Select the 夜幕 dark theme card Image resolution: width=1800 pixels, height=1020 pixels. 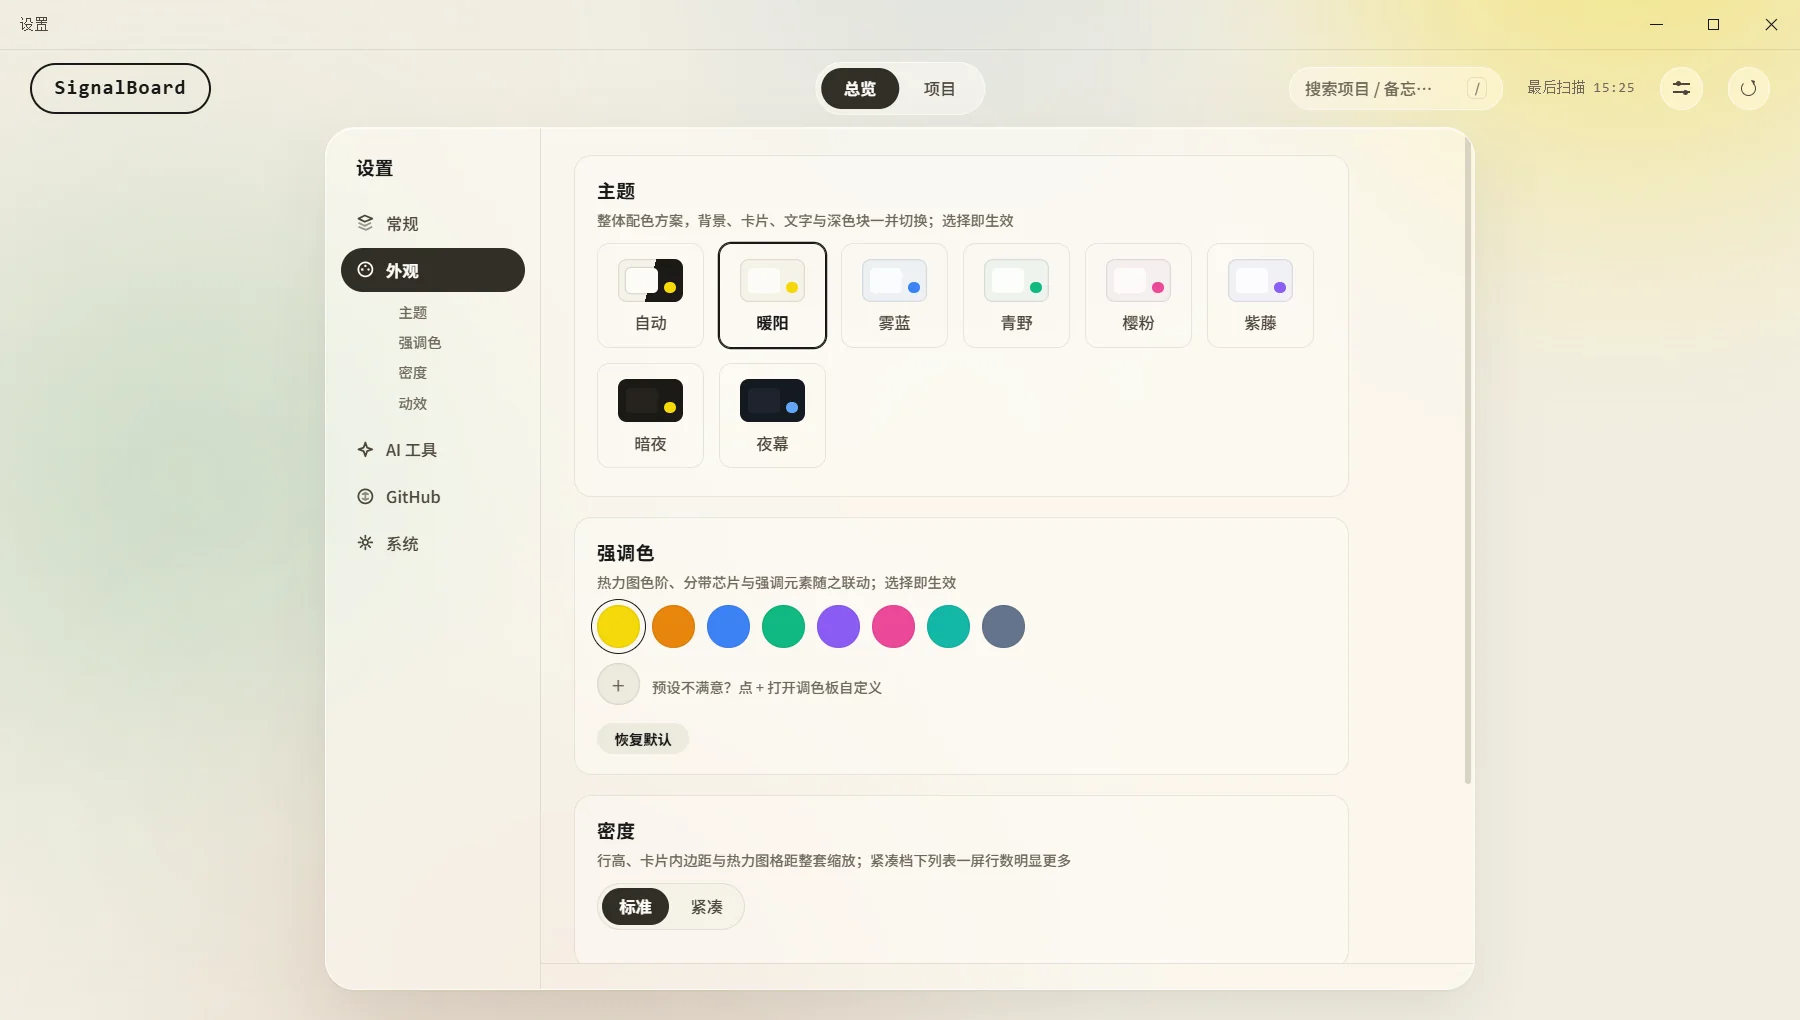tap(773, 415)
